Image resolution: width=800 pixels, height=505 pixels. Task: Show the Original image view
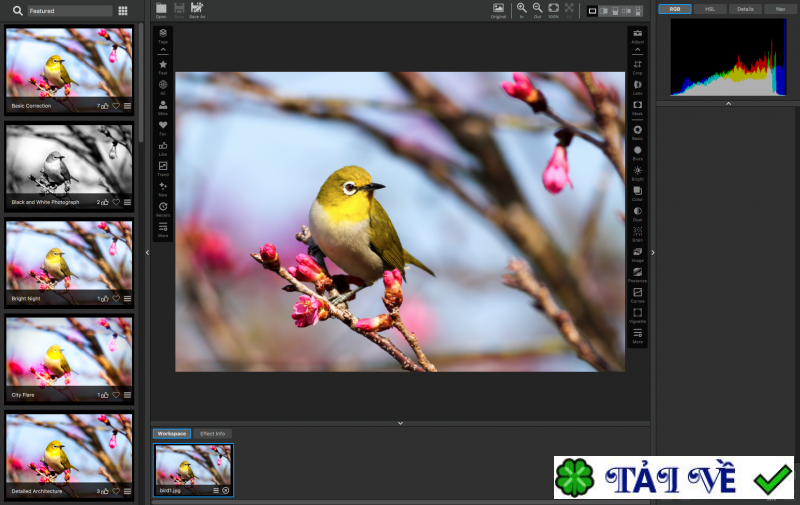tap(498, 8)
